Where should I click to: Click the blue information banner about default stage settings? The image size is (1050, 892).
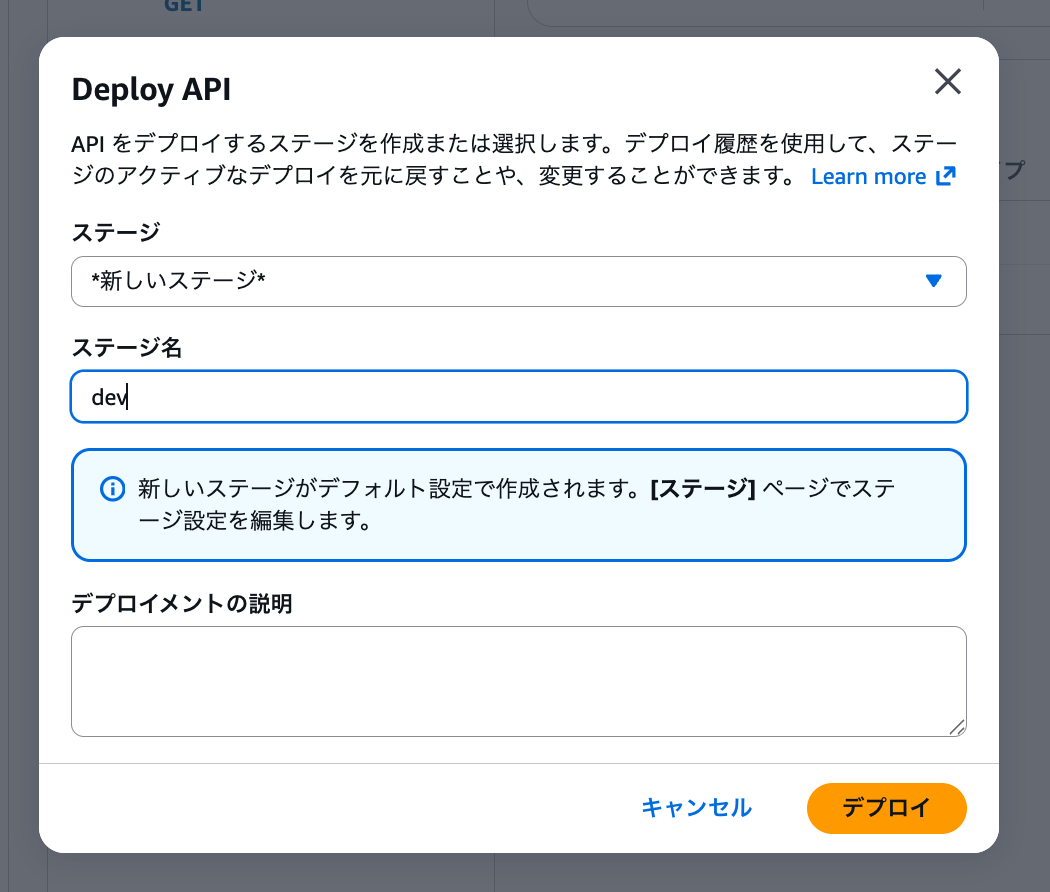pyautogui.click(x=518, y=504)
